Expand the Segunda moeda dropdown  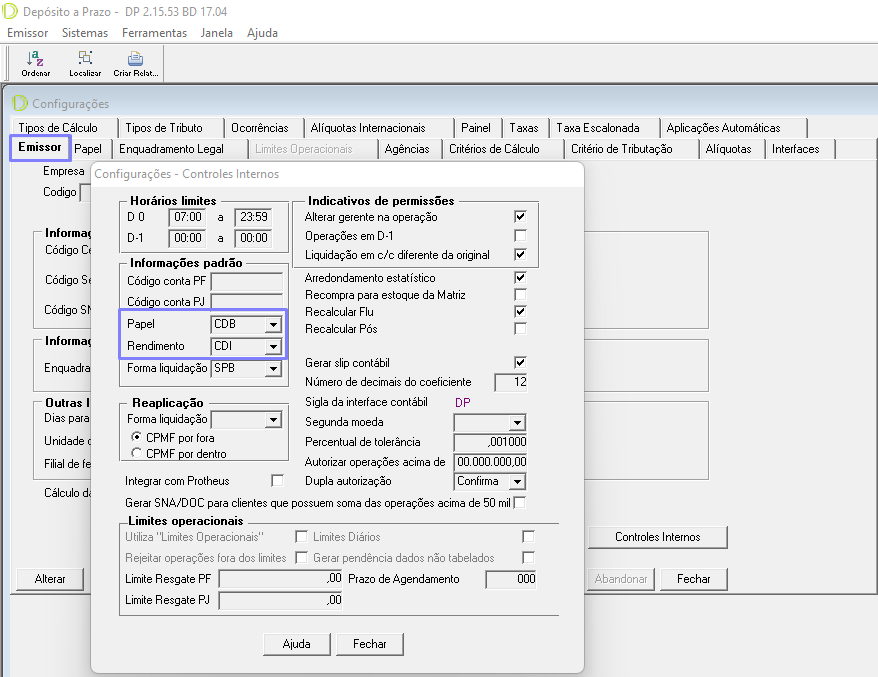516,423
